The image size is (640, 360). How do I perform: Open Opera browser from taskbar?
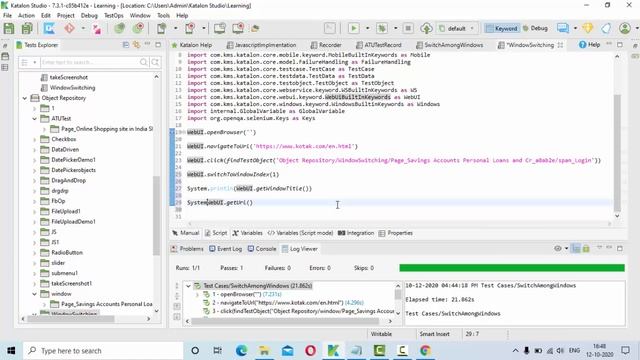[310, 351]
